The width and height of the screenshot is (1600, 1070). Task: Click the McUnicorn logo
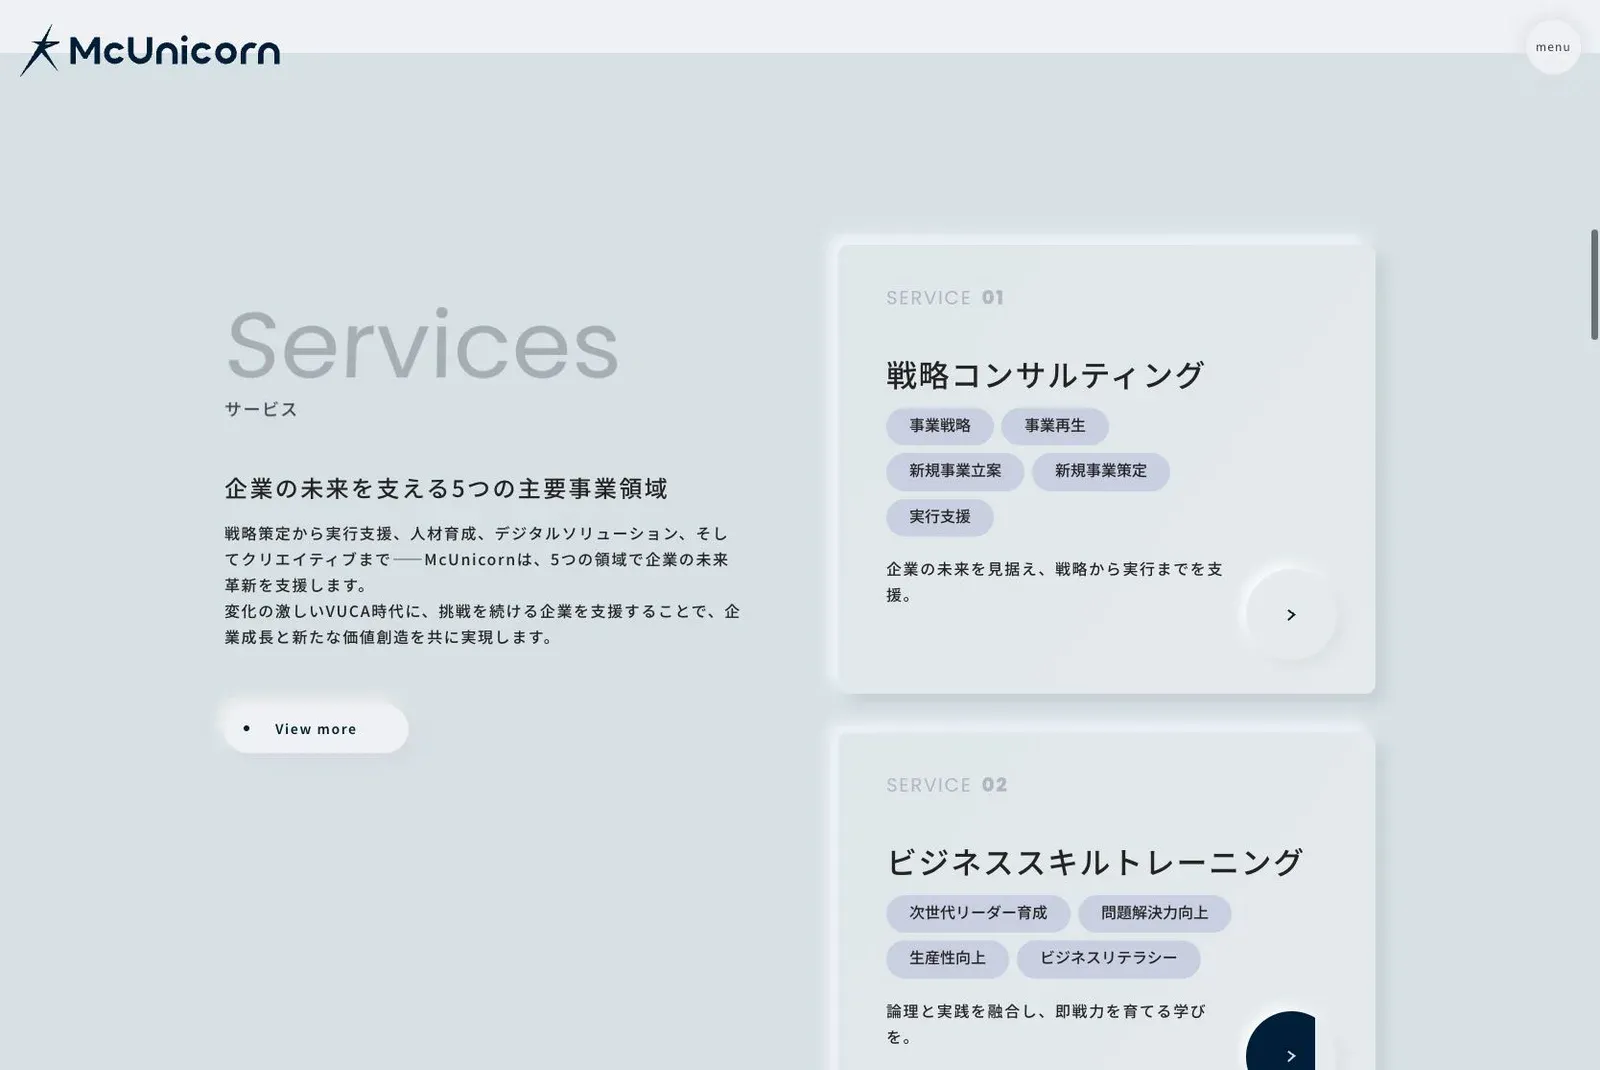(150, 50)
